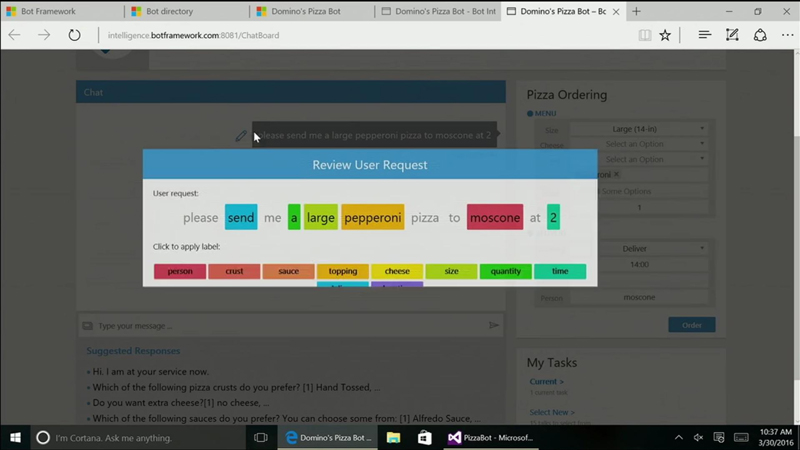Open the Store app from taskbar
Viewport: 800px width, 450px height.
pos(424,438)
